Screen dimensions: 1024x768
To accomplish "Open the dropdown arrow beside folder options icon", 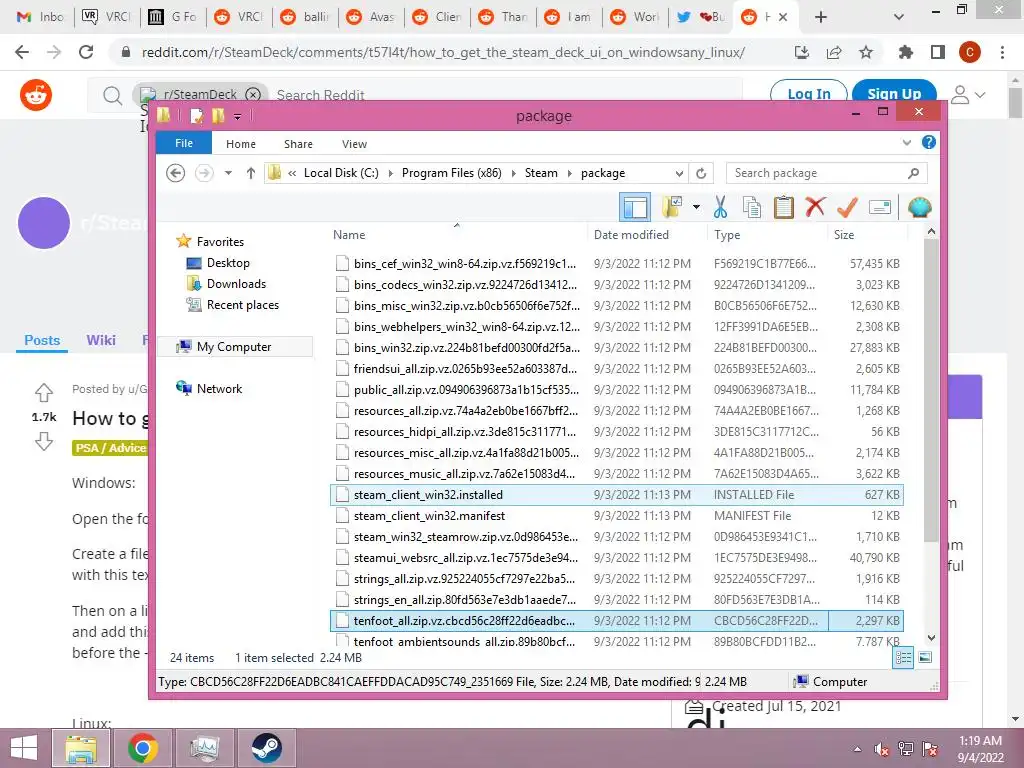I will click(696, 208).
